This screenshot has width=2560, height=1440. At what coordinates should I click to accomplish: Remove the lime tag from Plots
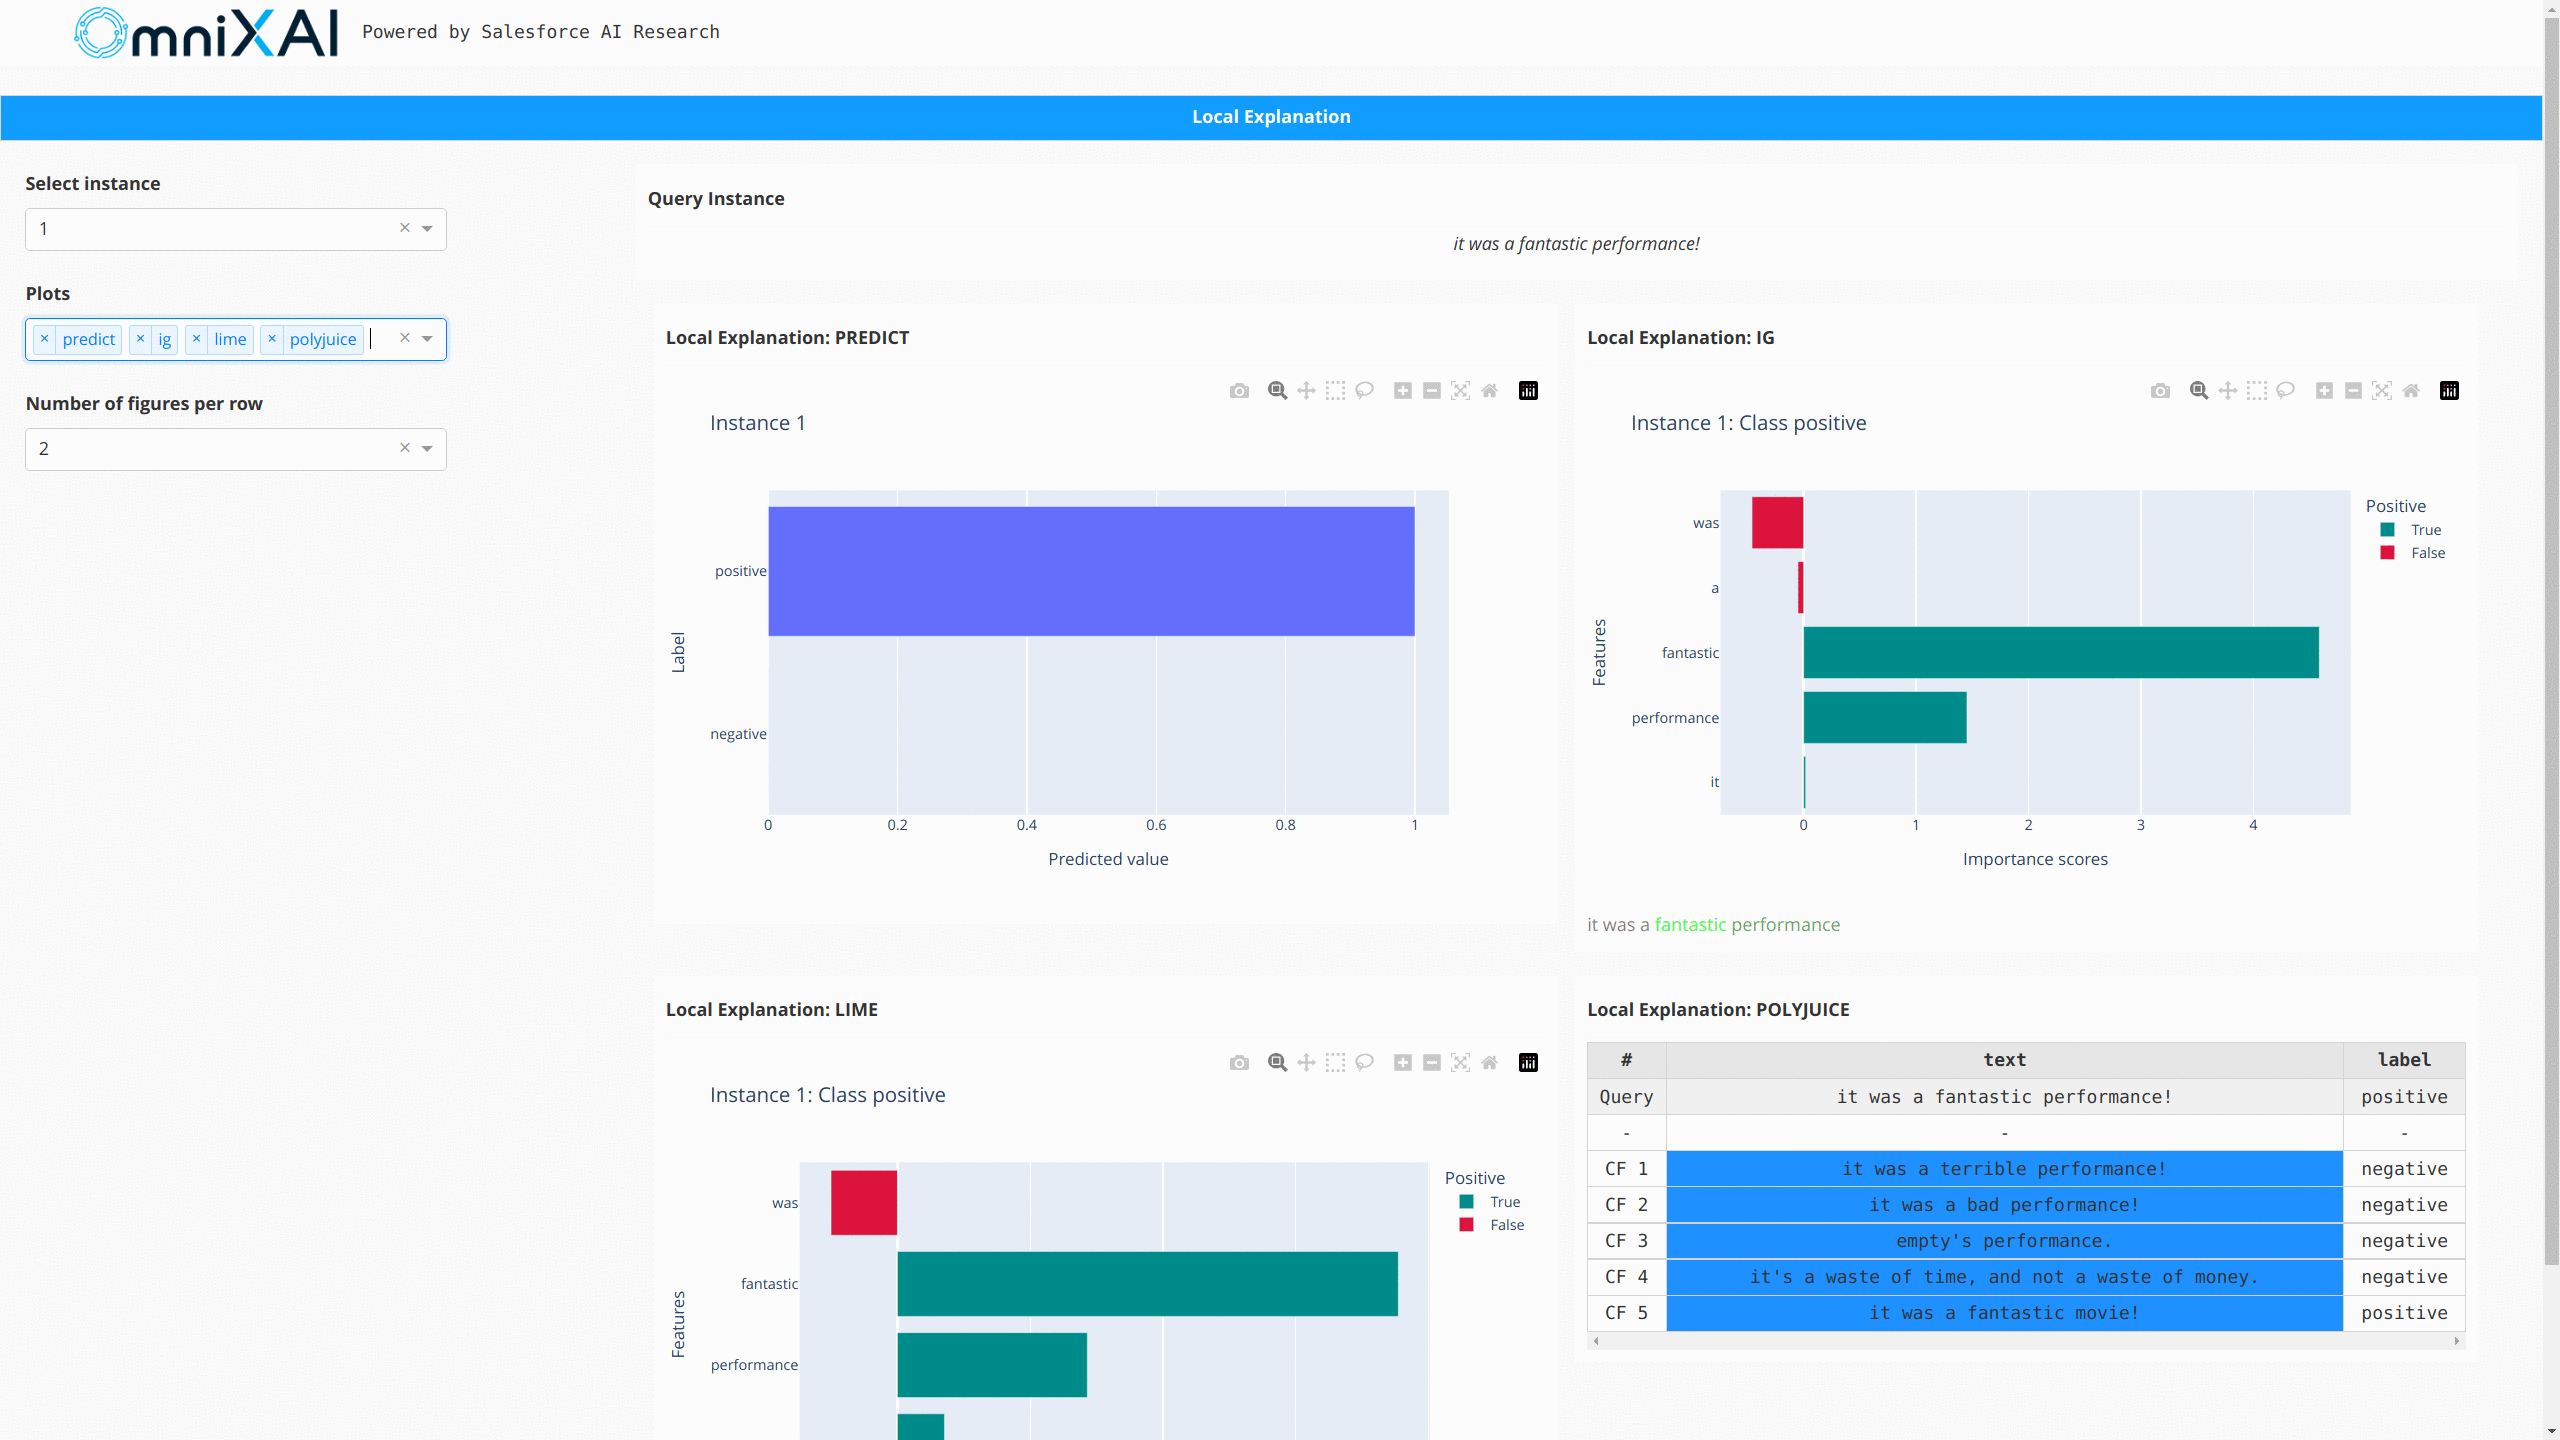[197, 339]
